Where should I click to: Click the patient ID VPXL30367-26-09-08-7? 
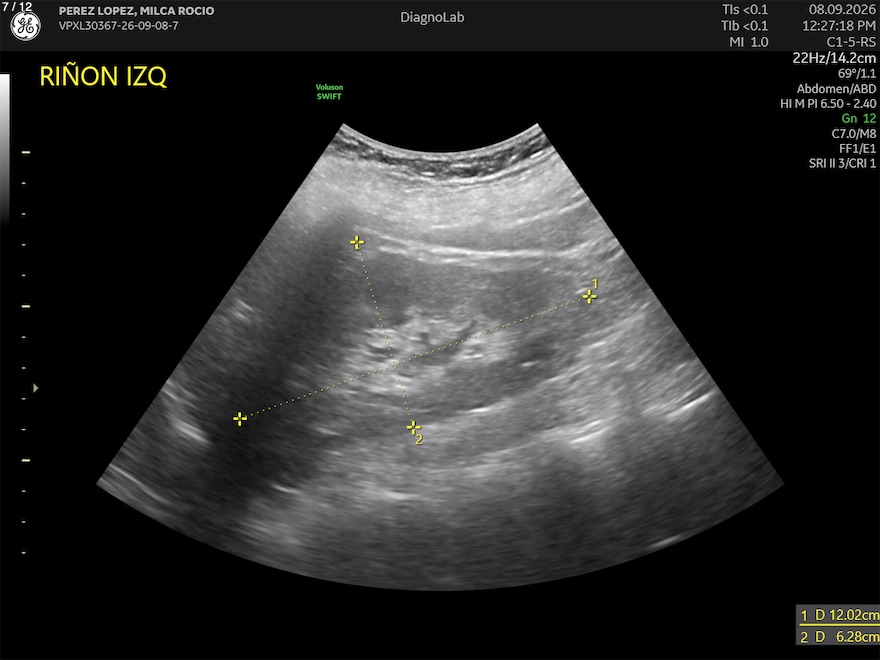pyautogui.click(x=118, y=26)
